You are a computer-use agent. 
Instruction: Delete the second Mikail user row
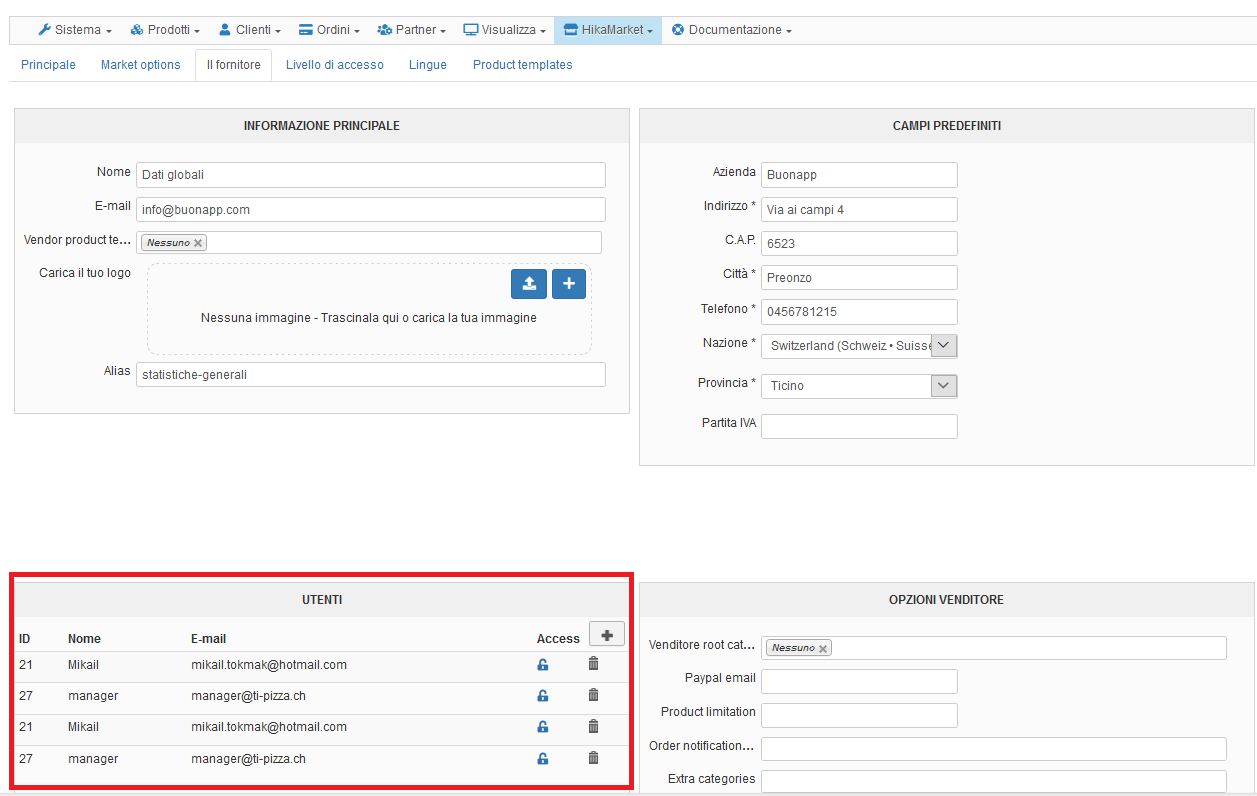point(593,726)
